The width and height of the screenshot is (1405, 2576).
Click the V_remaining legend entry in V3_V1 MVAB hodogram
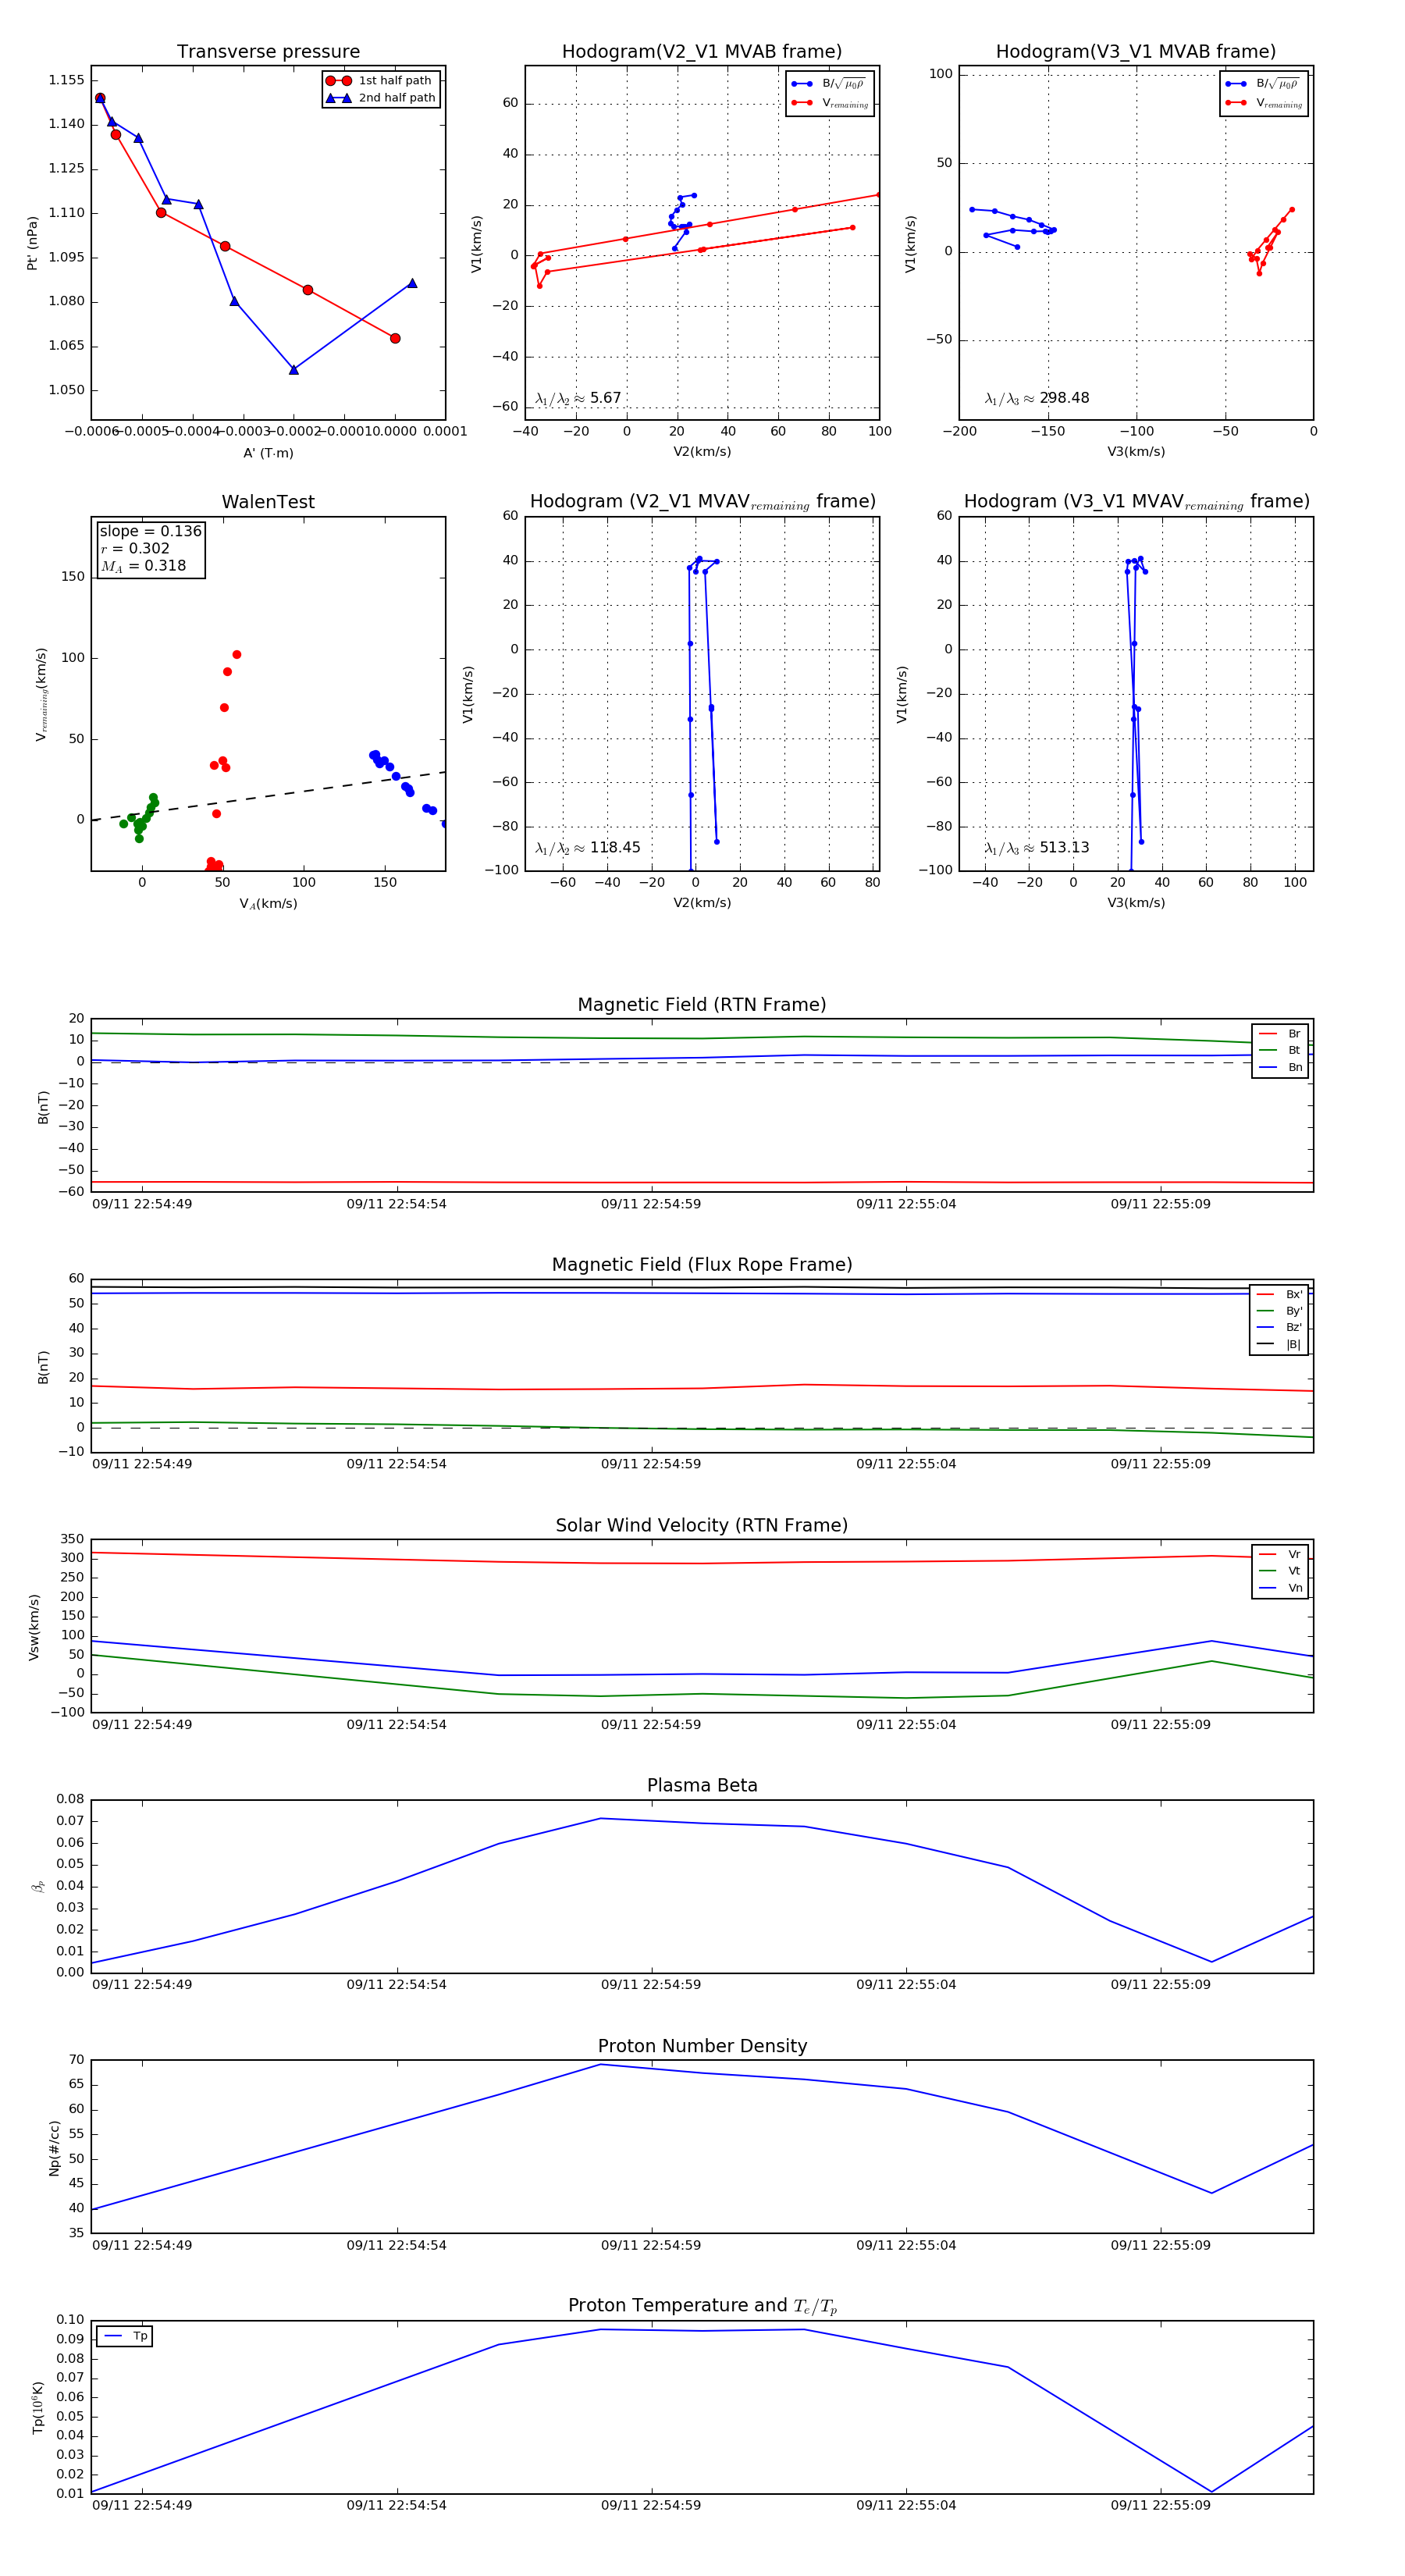coord(1264,103)
